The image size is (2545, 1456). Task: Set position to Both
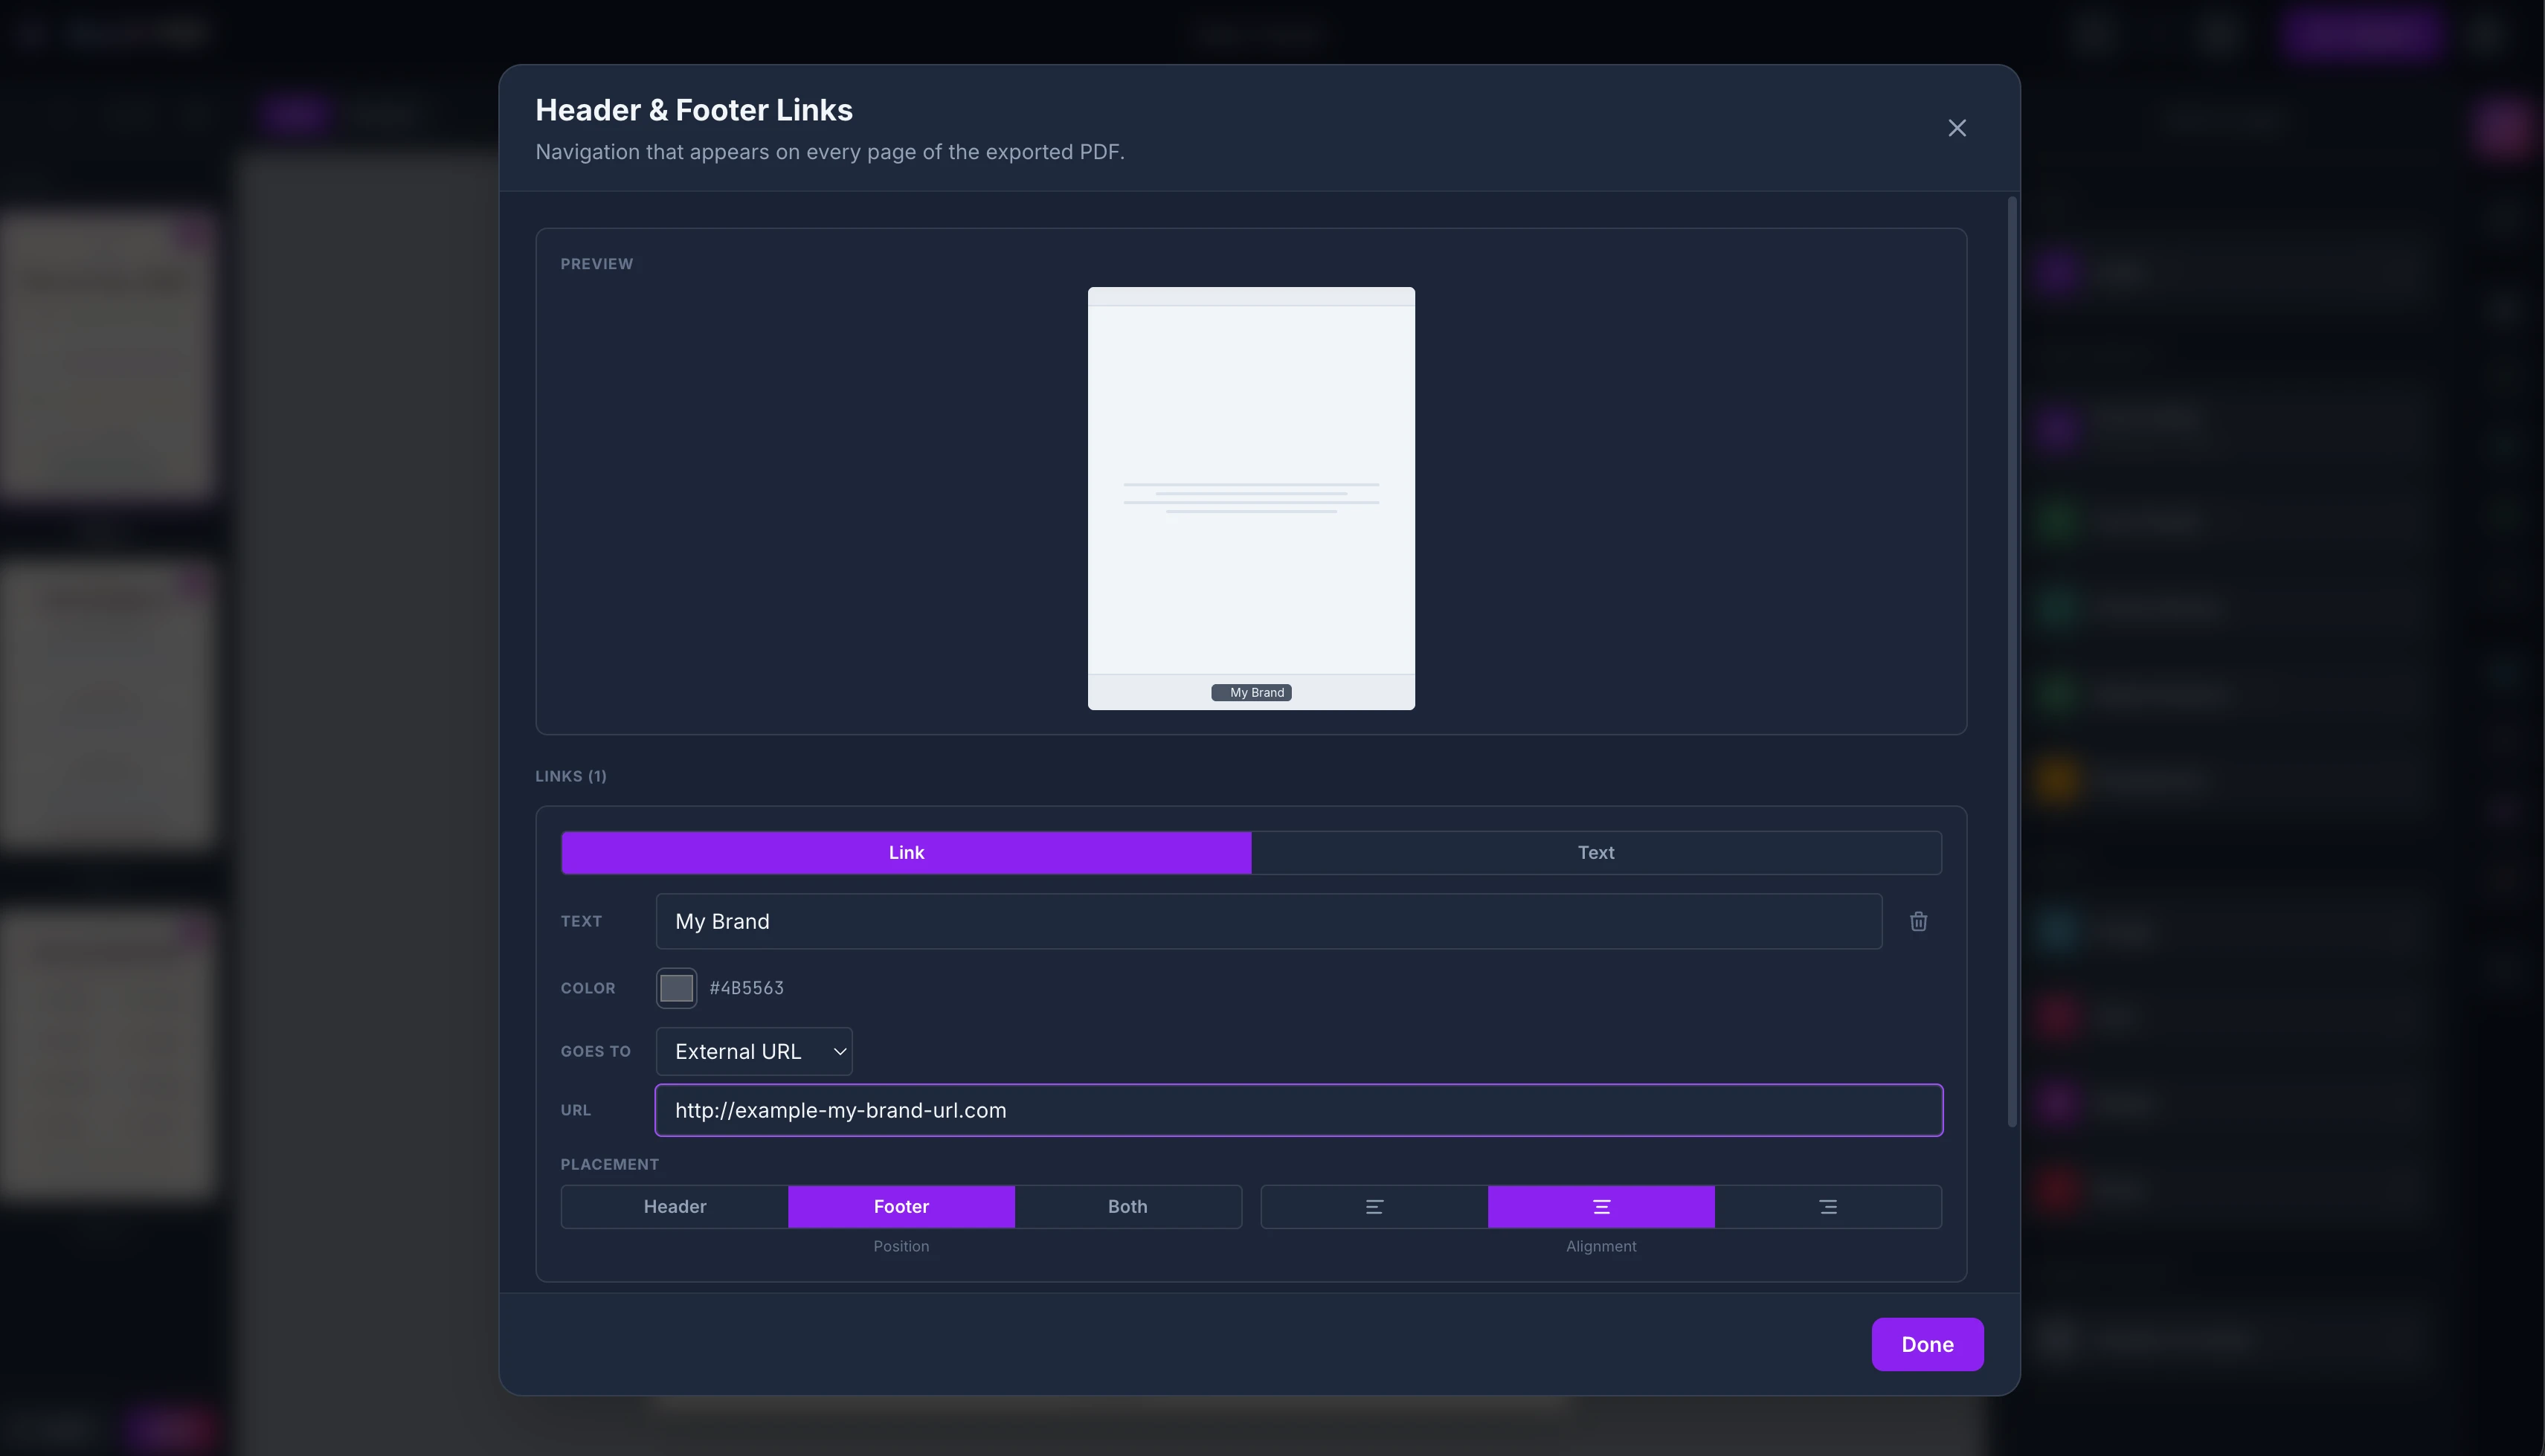click(1128, 1206)
